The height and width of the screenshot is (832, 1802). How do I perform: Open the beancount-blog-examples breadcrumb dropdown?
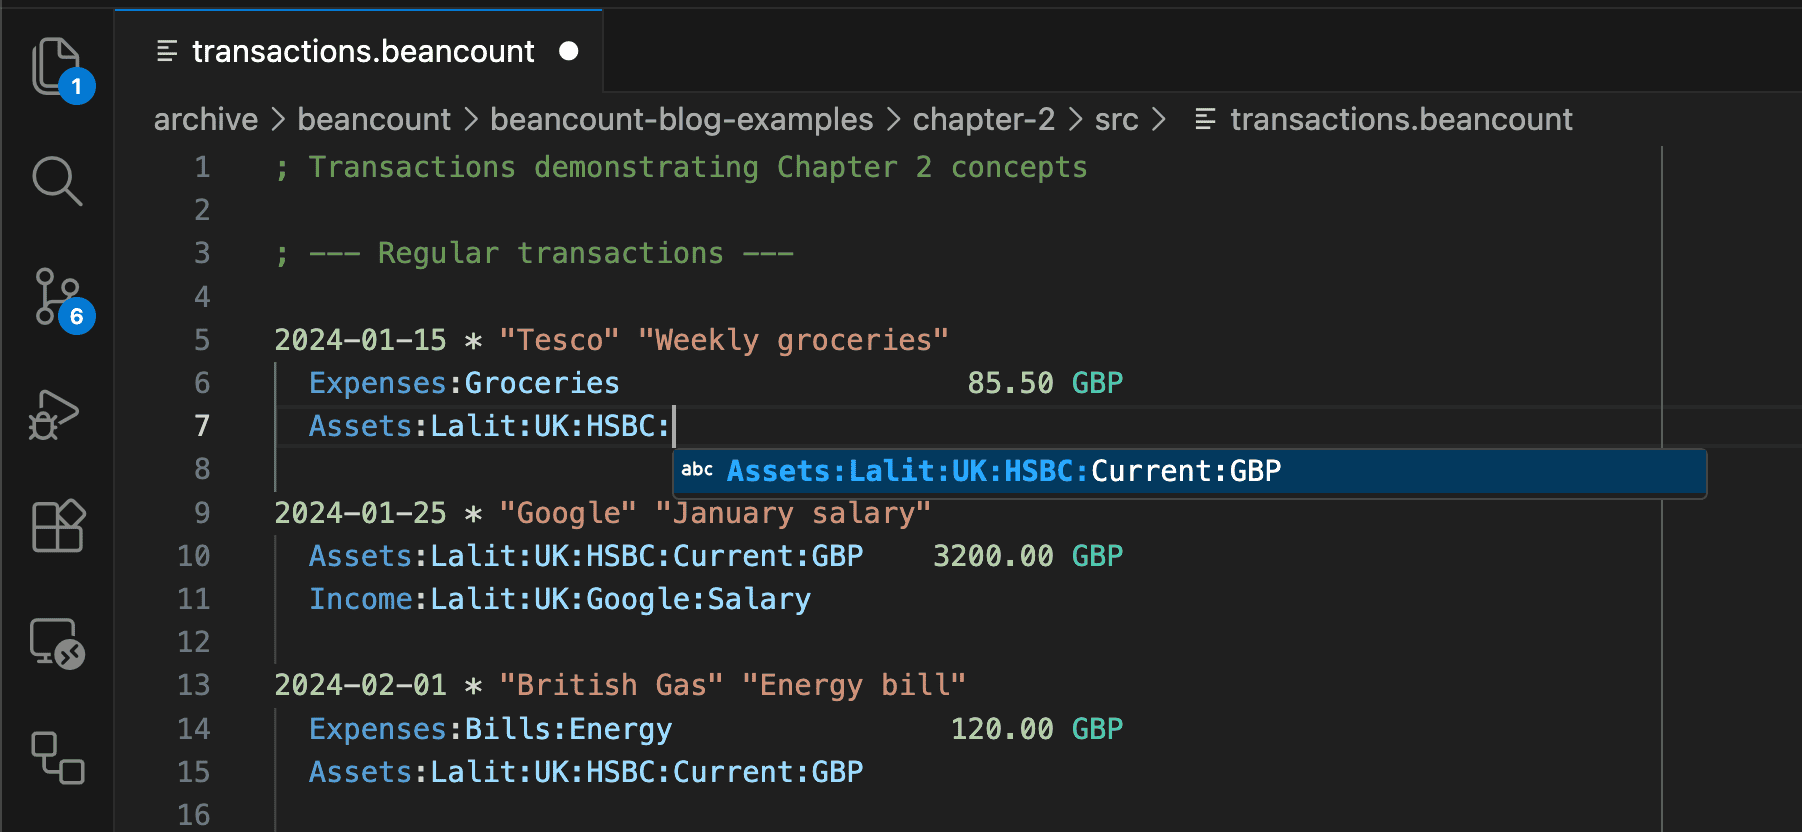click(x=680, y=119)
